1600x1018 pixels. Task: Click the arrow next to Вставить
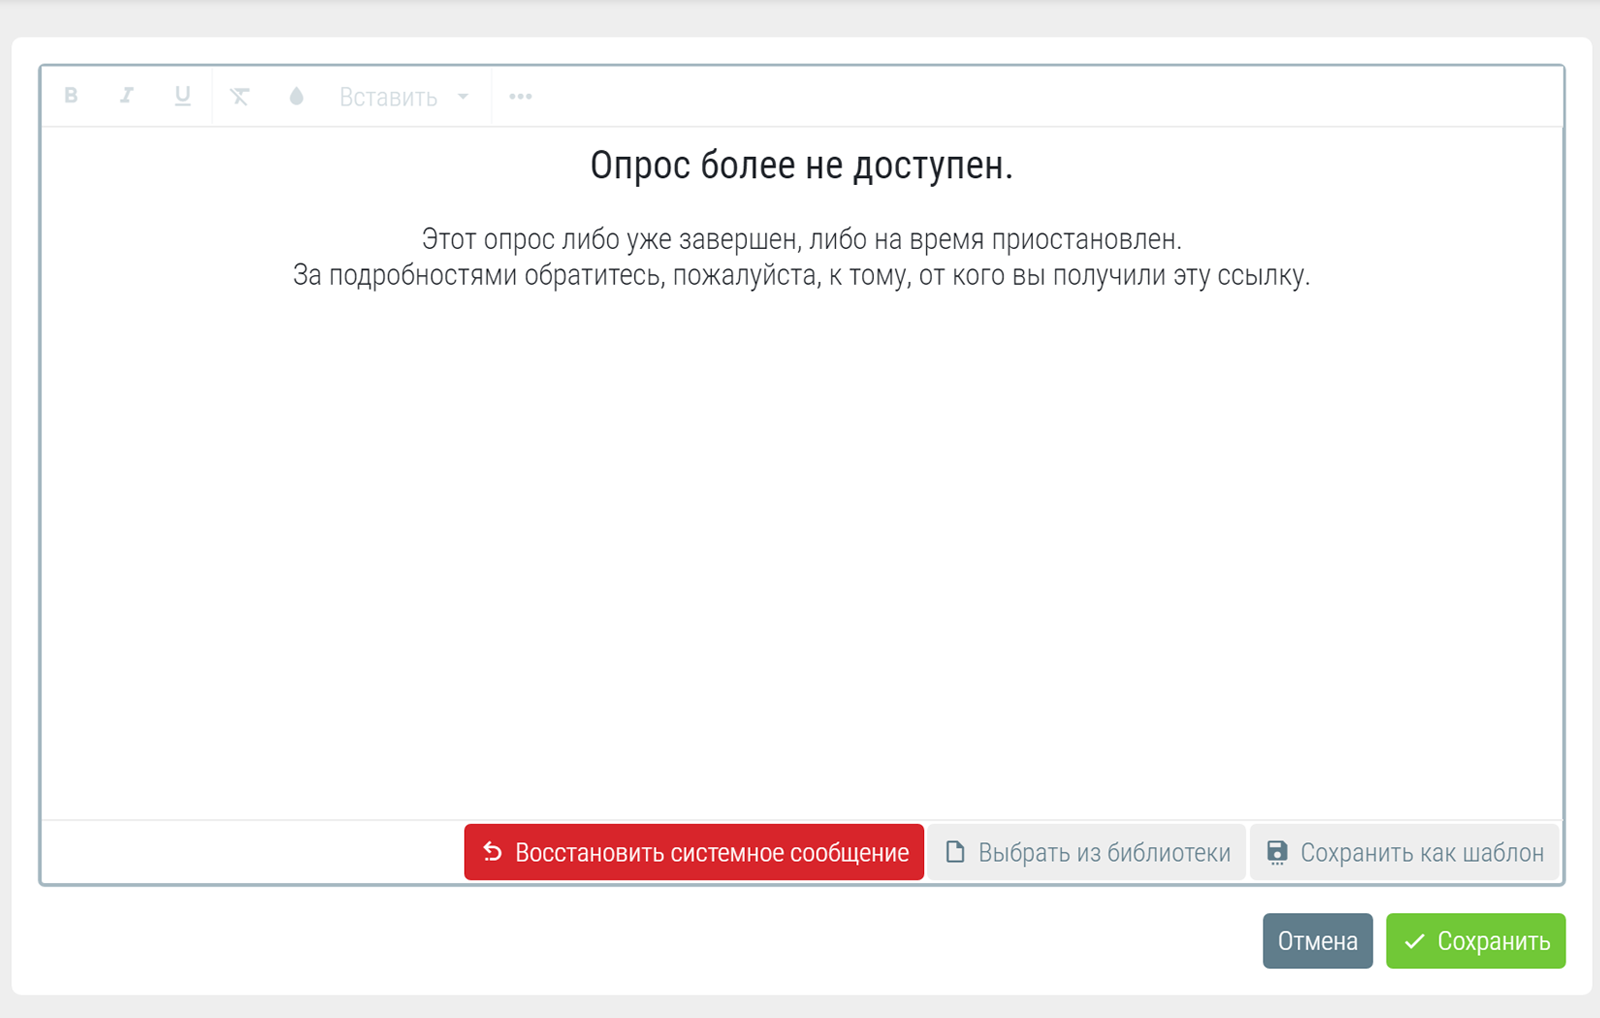coord(463,97)
